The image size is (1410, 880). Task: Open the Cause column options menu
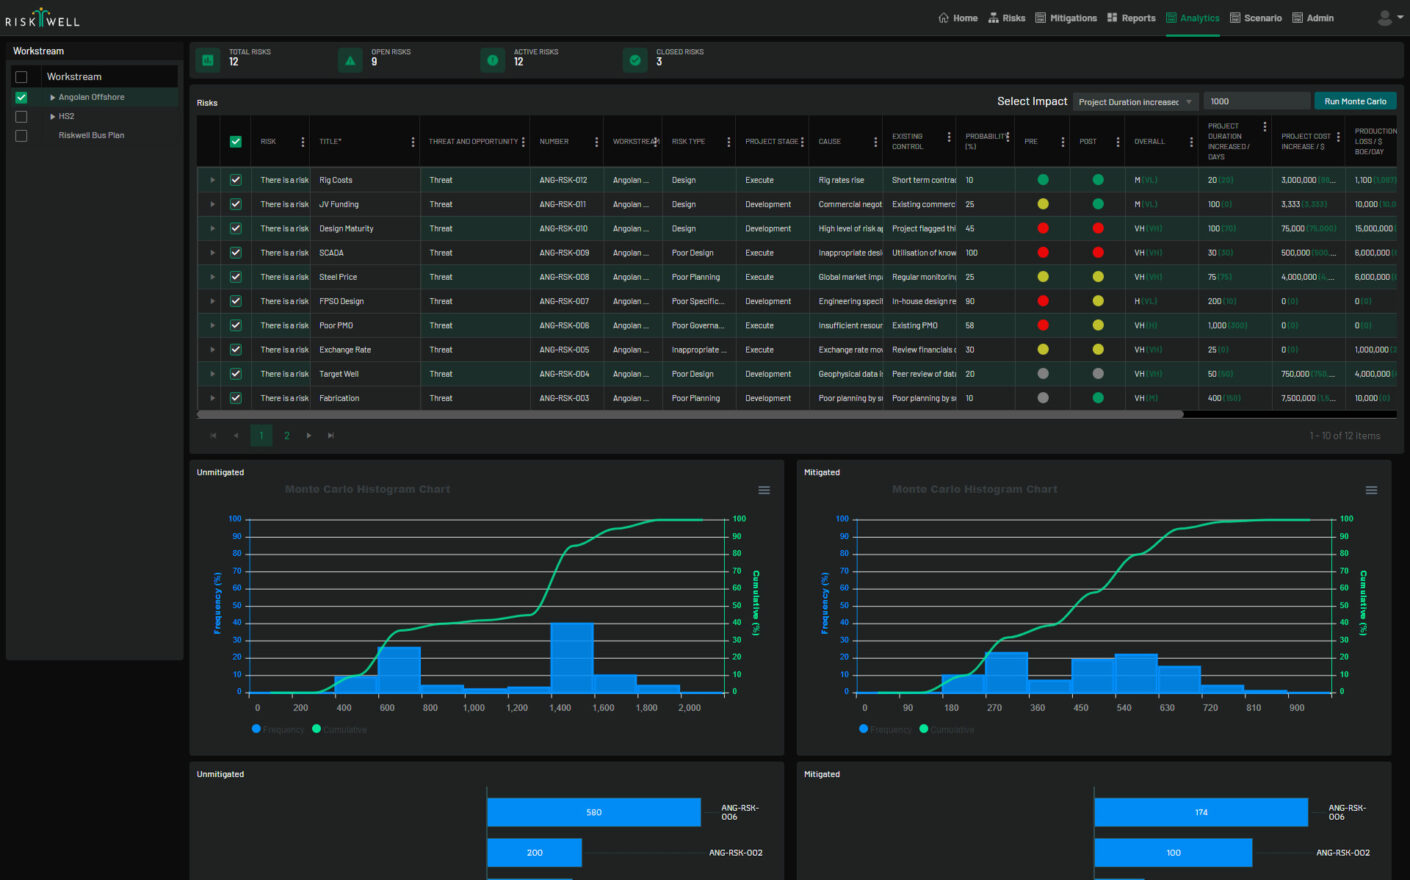(x=876, y=142)
